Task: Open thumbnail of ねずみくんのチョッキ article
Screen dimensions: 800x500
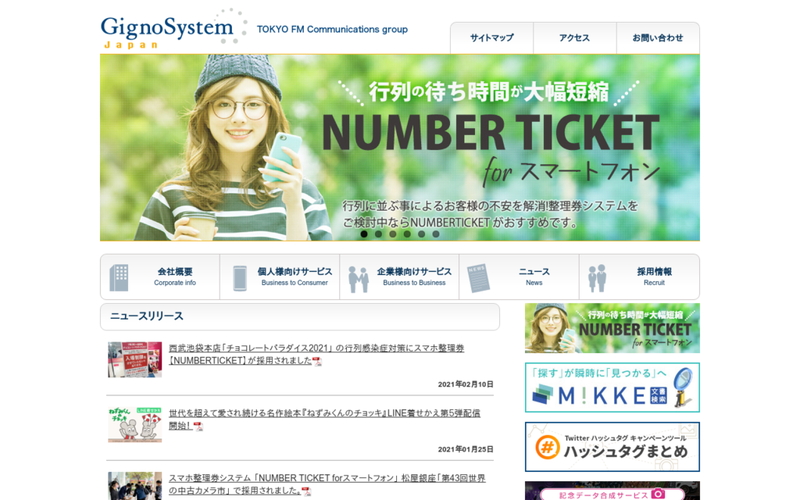Action: click(x=135, y=424)
